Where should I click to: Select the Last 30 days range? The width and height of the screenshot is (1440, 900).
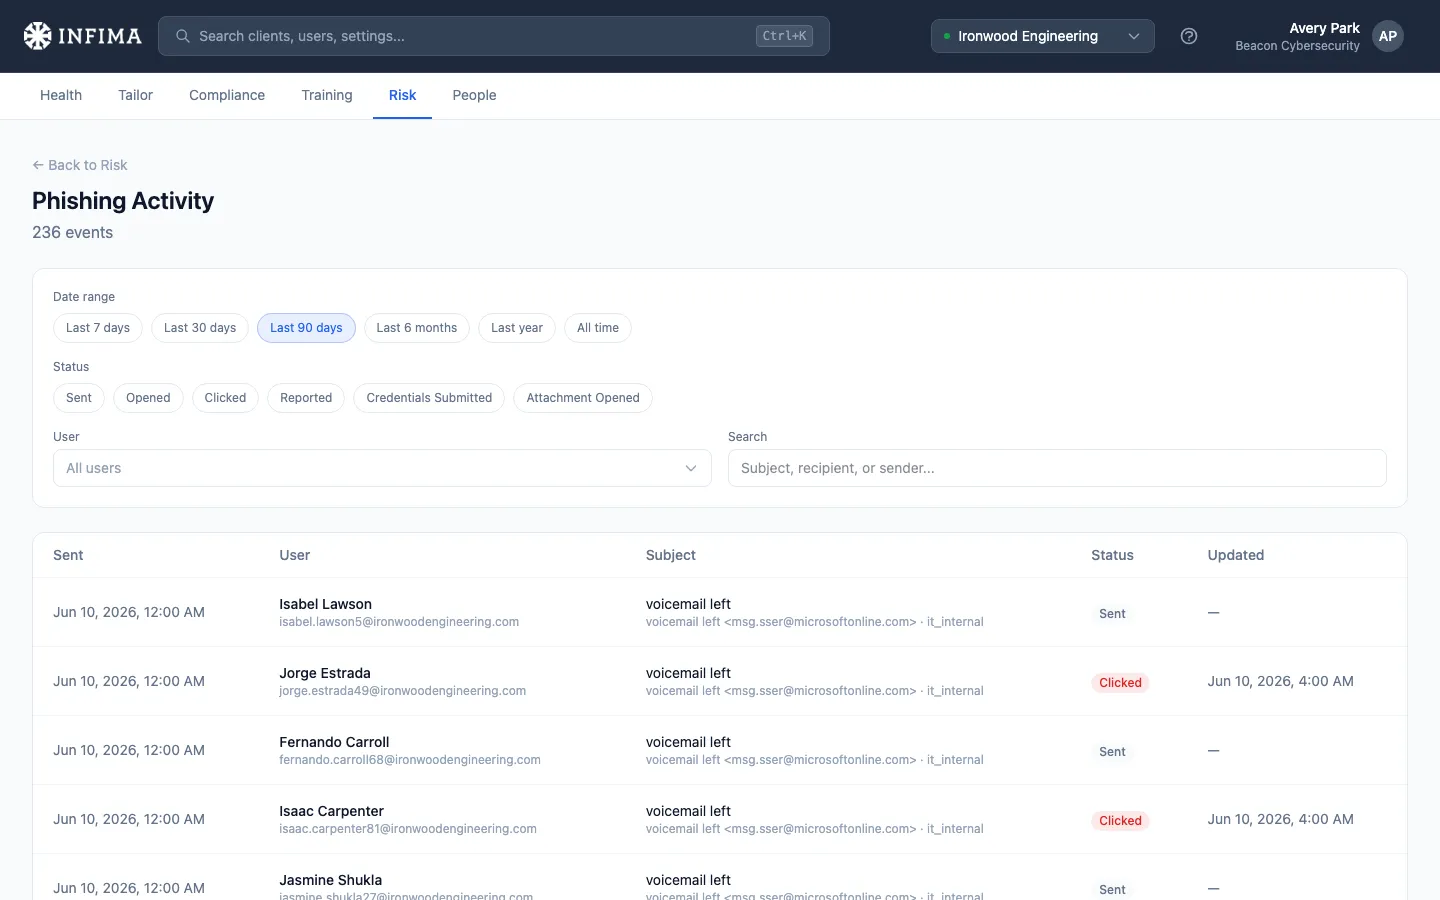click(200, 328)
